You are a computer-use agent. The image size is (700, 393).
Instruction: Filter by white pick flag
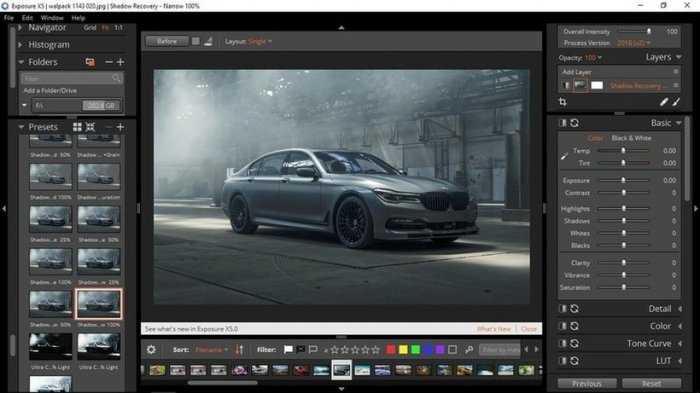click(288, 350)
